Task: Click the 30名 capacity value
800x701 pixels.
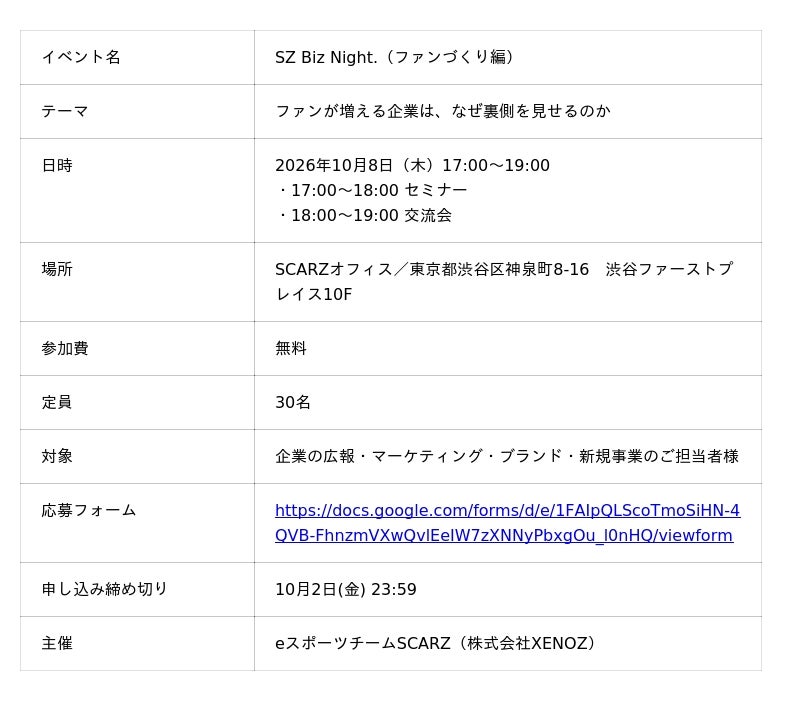Action: click(x=293, y=403)
